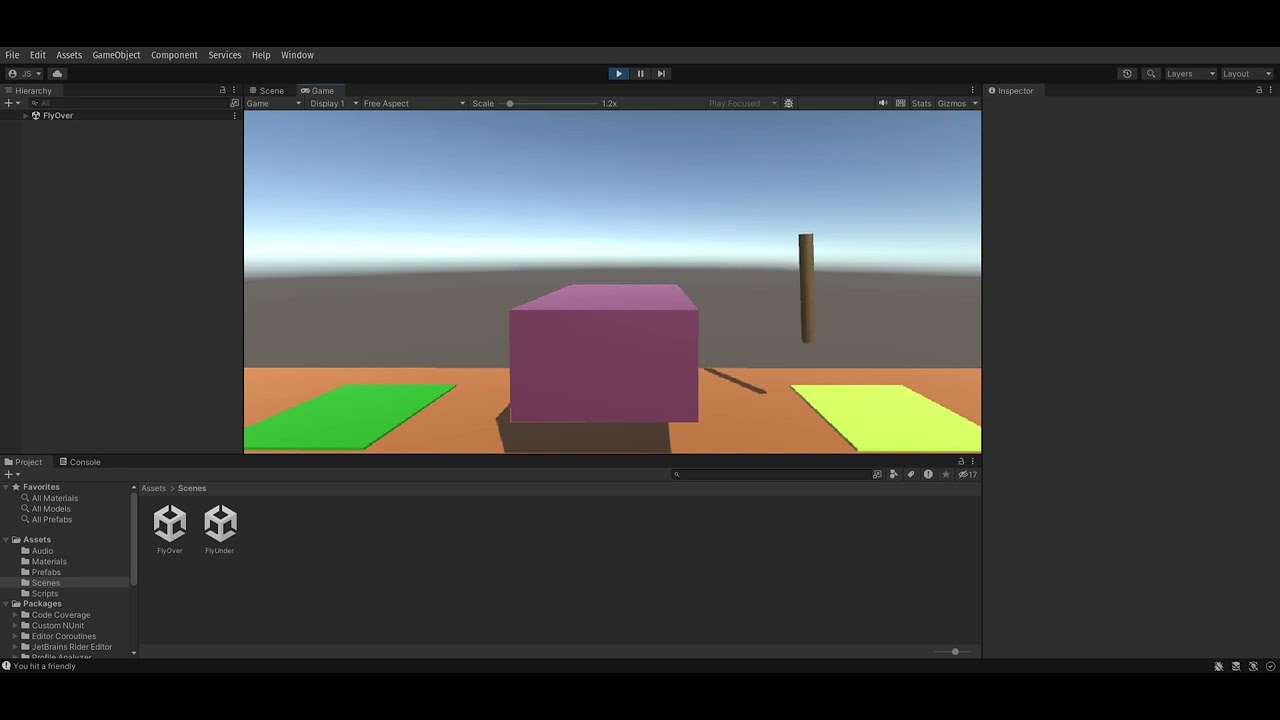This screenshot has height=720, width=1280.
Task: Pause the game with the Pause button
Action: (640, 73)
